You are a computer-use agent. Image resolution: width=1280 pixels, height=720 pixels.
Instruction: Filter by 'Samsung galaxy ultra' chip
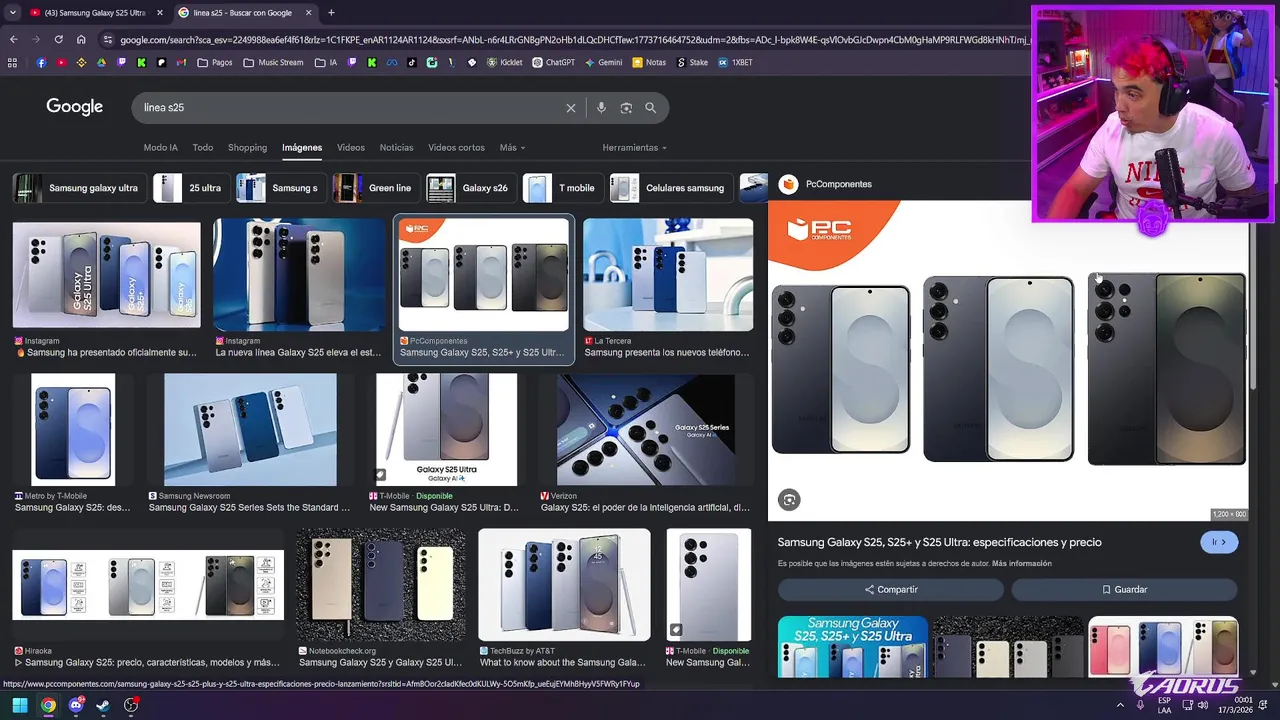79,188
